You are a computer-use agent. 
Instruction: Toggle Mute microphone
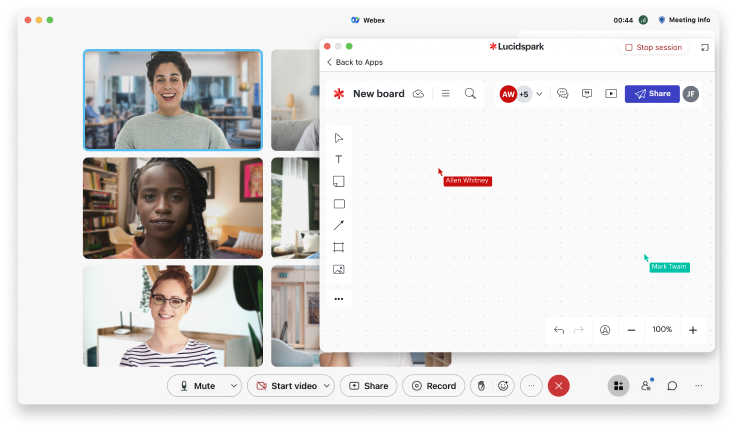197,386
